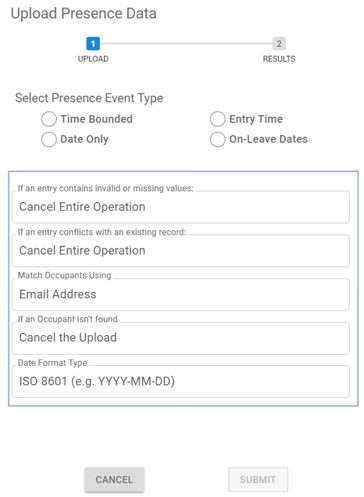The height and width of the screenshot is (497, 364).
Task: Select the RESULTS step label
Action: tap(279, 59)
